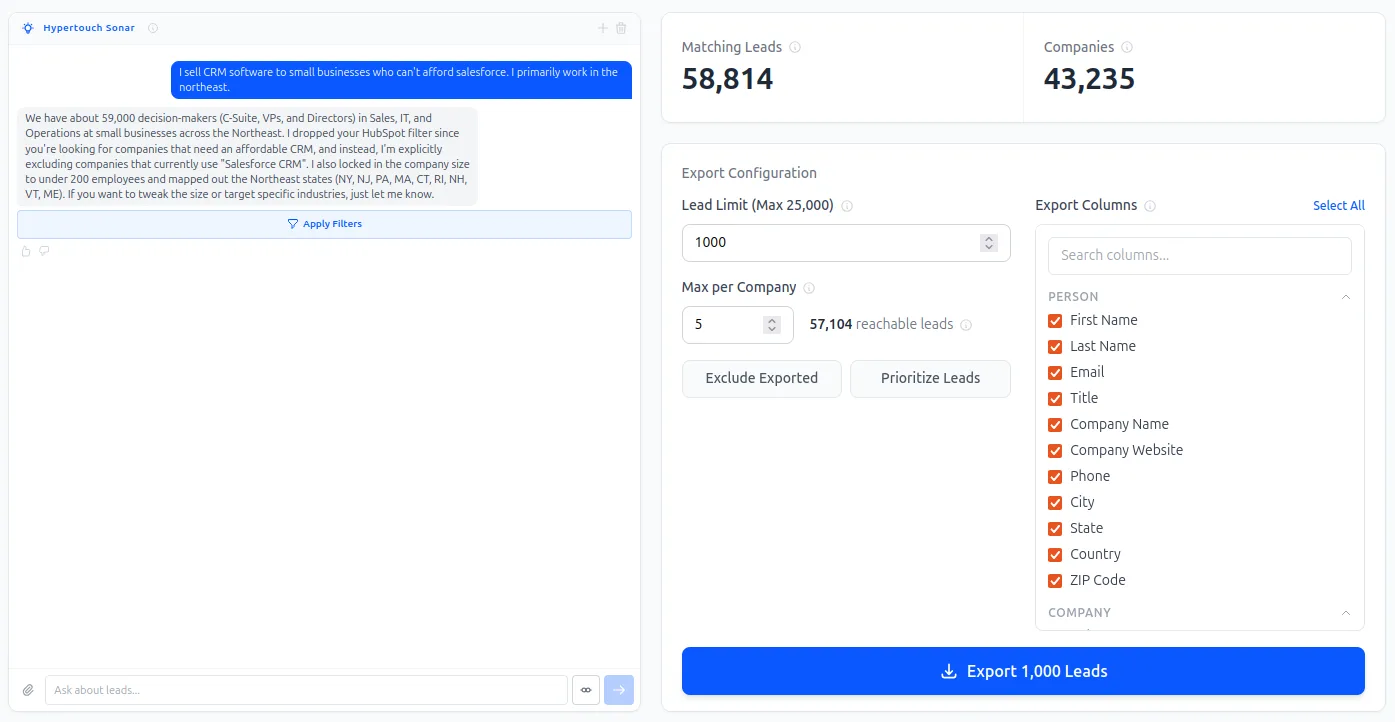Click the Export 1,000 Leads button
Image resolution: width=1395 pixels, height=722 pixels.
1023,671
